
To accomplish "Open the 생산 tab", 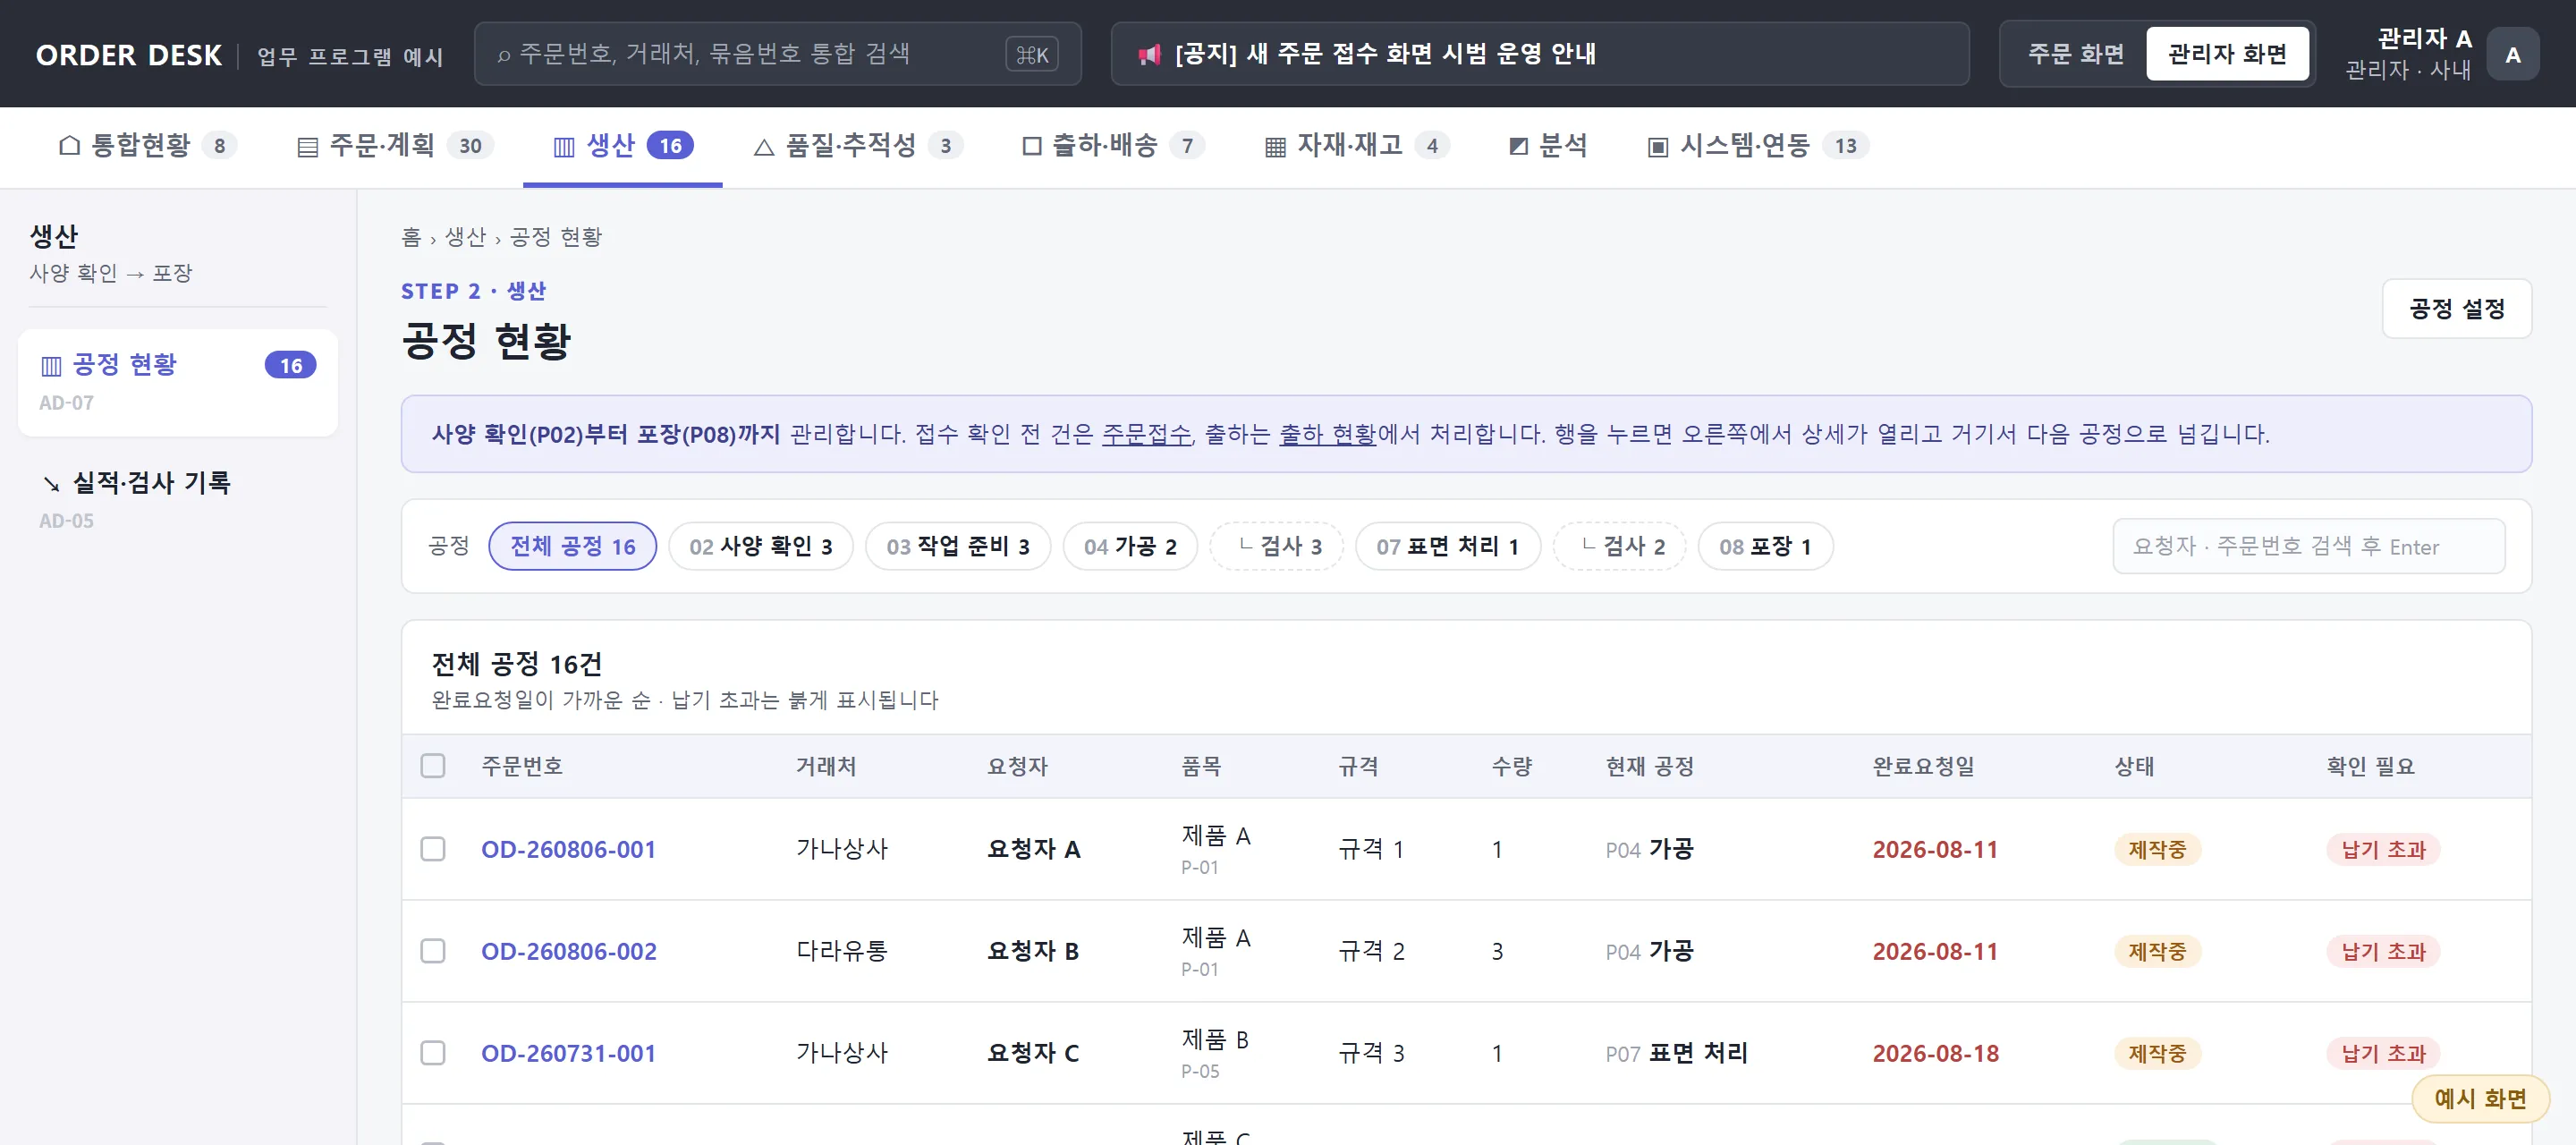I will click(622, 146).
